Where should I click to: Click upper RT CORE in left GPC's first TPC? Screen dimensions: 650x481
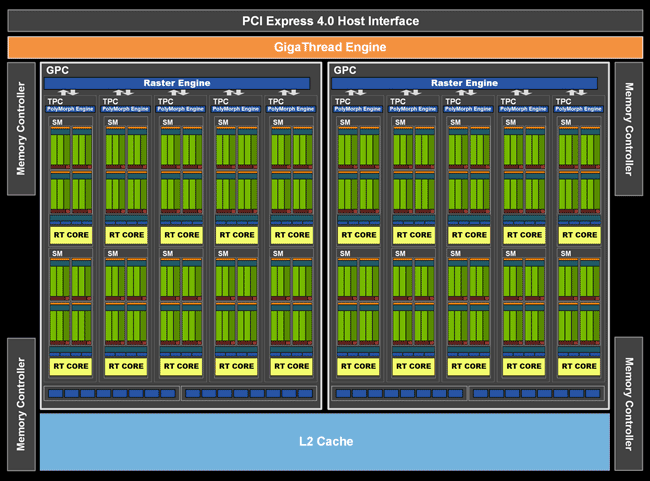pyautogui.click(x=71, y=235)
